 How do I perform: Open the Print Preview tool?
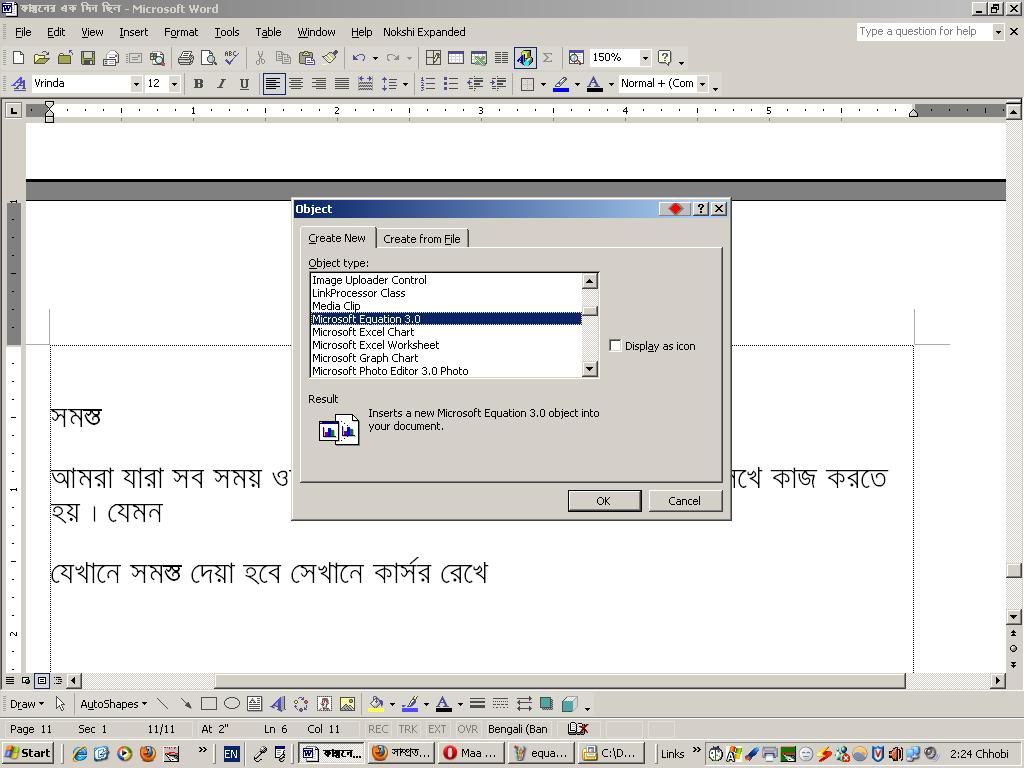(208, 57)
